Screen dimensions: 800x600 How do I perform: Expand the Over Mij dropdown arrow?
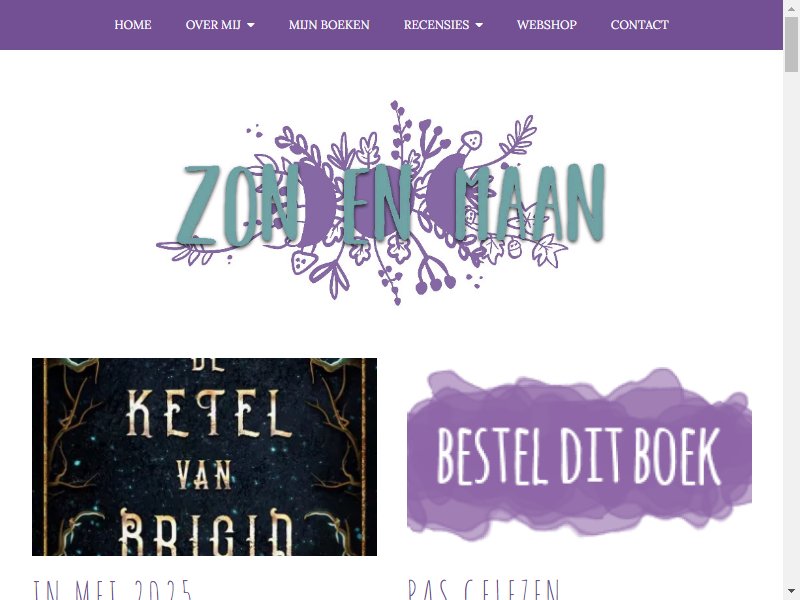(x=251, y=25)
